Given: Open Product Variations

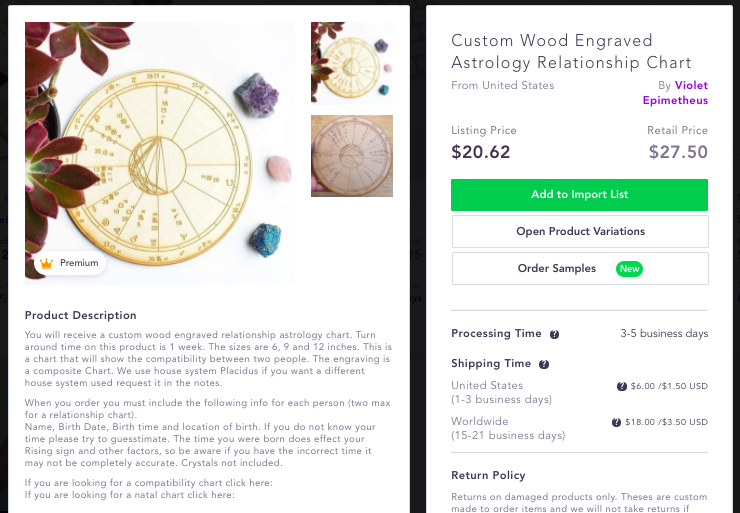Looking at the screenshot, I should [580, 232].
